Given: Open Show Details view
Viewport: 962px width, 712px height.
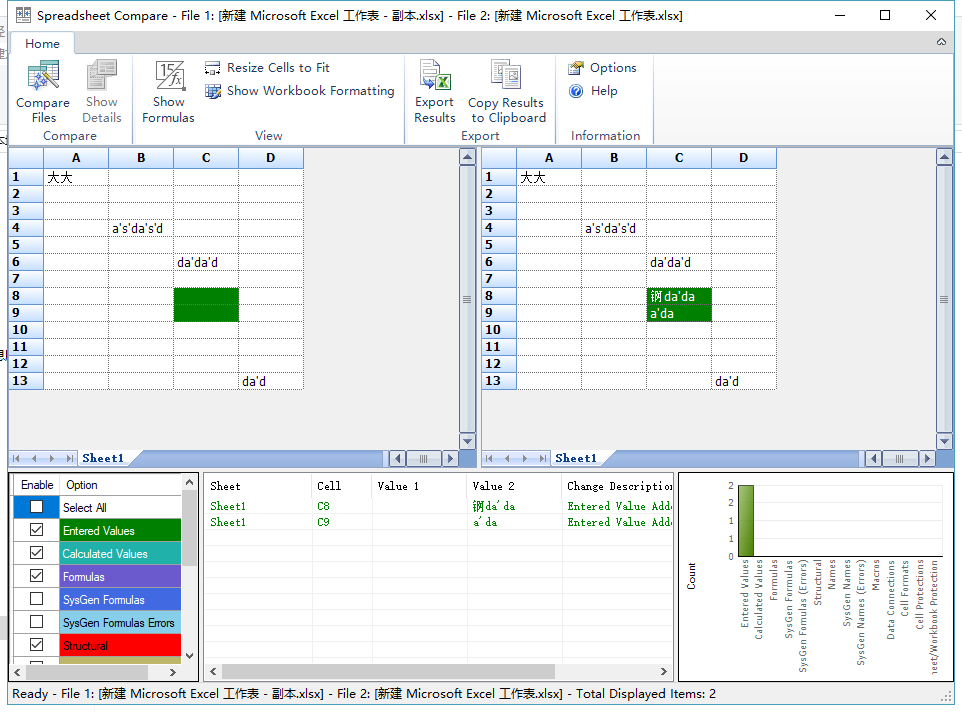Looking at the screenshot, I should [101, 90].
